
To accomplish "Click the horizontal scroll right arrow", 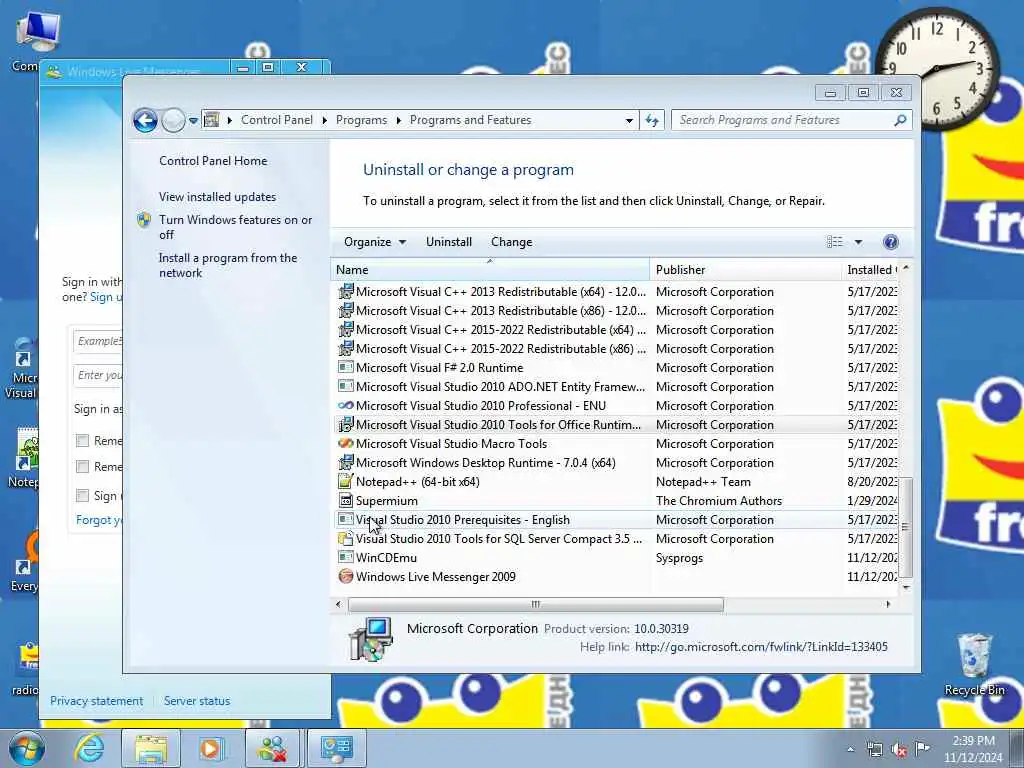I will (x=888, y=604).
